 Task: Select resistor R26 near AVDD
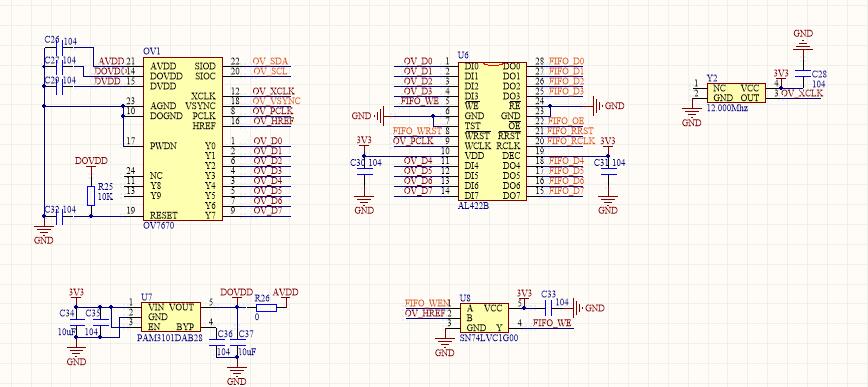pyautogui.click(x=266, y=308)
